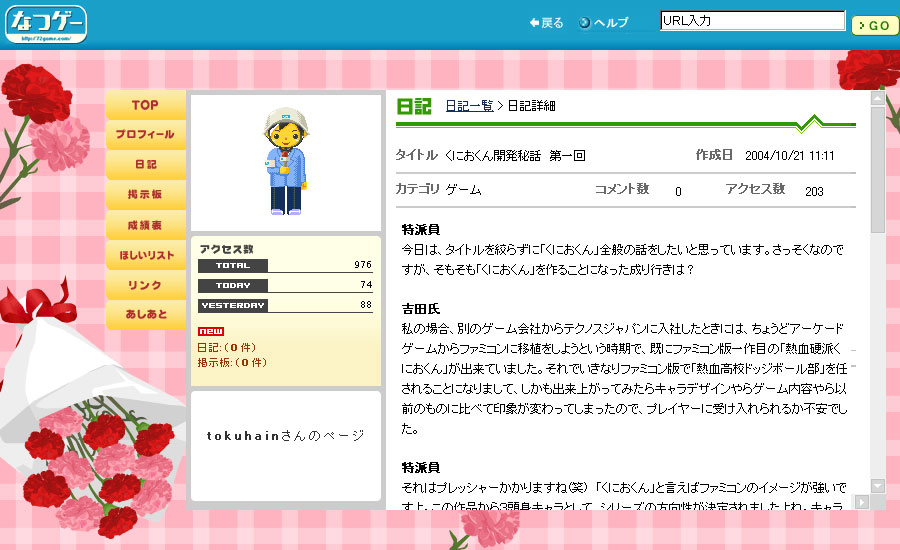Click the red new badge icon
Screen dimensions: 900x550
pos(210,332)
